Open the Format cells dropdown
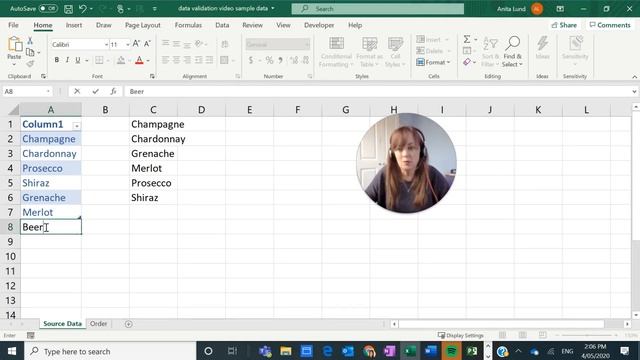This screenshot has height=360, width=640. click(433, 62)
